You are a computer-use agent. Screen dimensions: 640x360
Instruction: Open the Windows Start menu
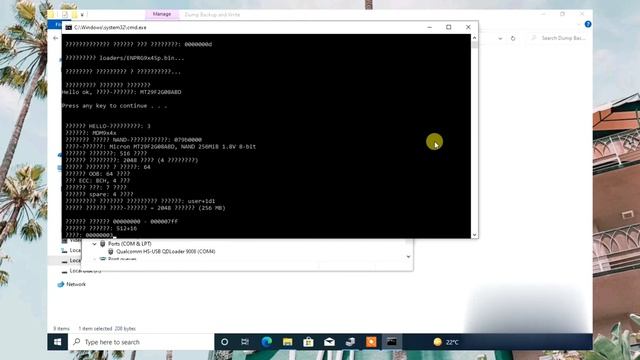click(x=57, y=342)
